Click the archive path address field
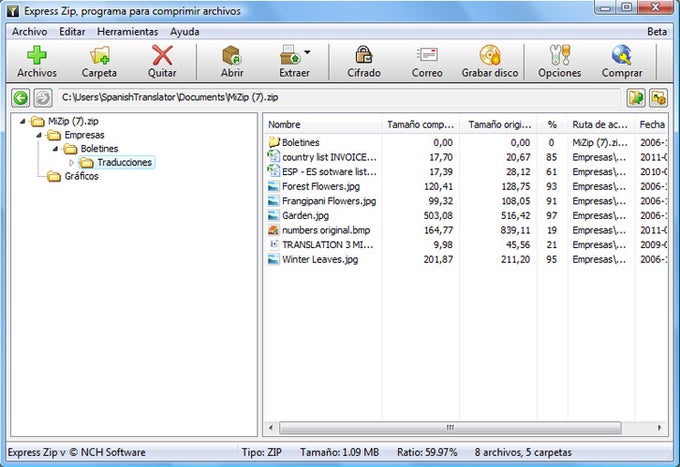The width and height of the screenshot is (680, 467). pos(339,98)
